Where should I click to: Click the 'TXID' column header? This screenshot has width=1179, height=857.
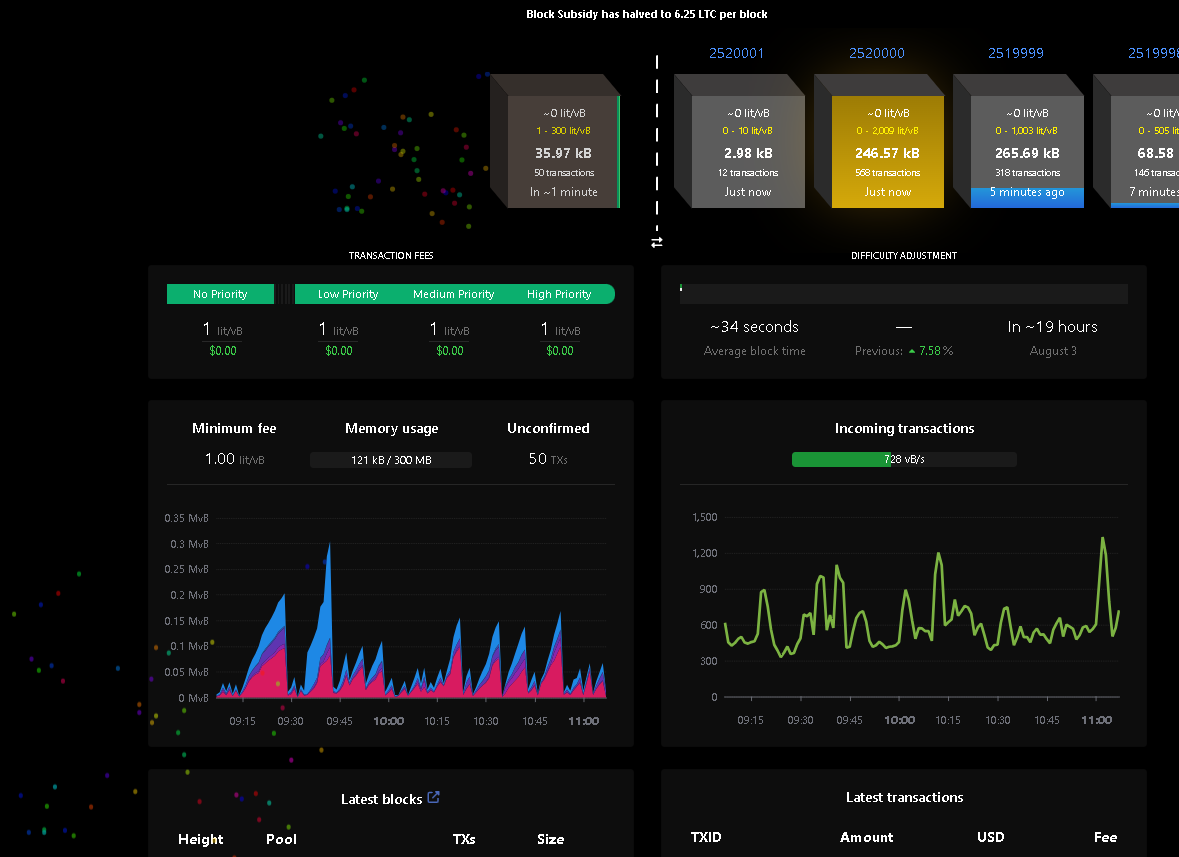706,837
